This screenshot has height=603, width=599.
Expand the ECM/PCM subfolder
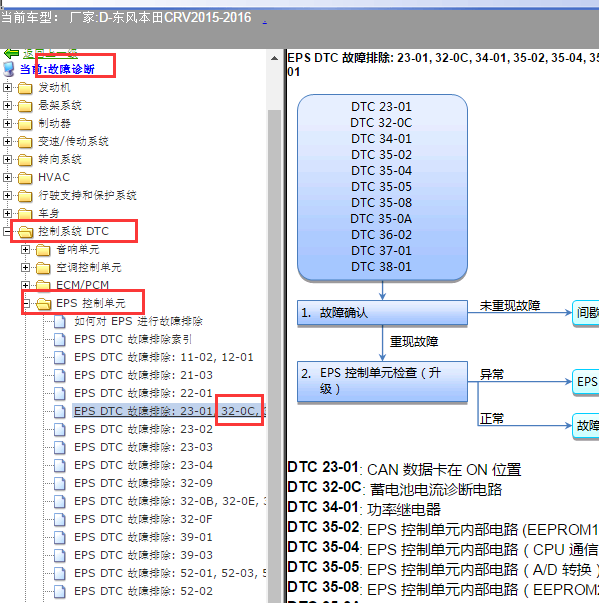pyautogui.click(x=25, y=285)
